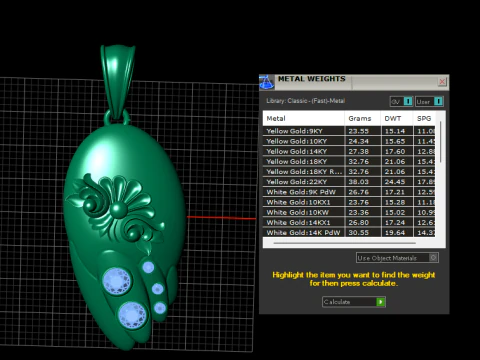The height and width of the screenshot is (360, 480).
Task: Select the White Gold:9K PdW row
Action: [x=349, y=192]
